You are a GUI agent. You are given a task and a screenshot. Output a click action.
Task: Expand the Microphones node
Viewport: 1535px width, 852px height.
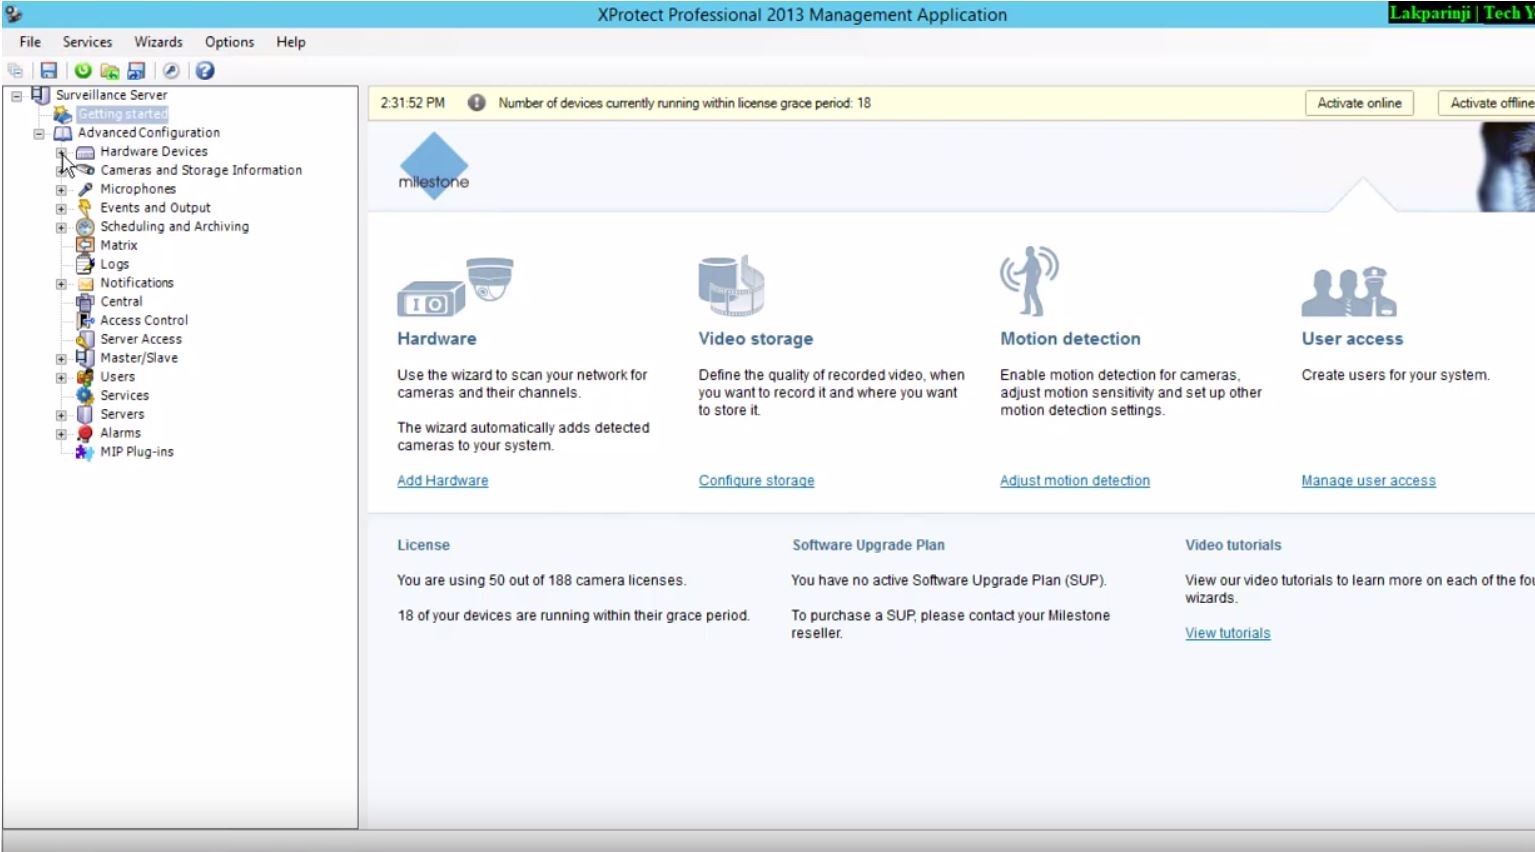pyautogui.click(x=61, y=190)
